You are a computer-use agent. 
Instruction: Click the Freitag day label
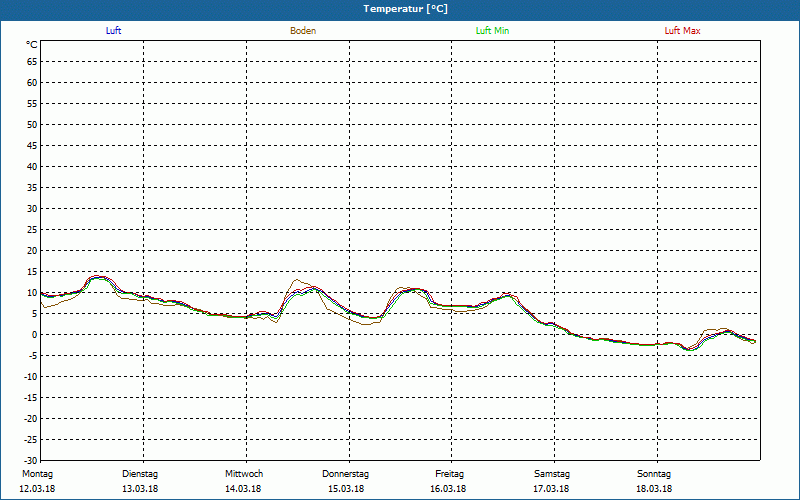(449, 474)
